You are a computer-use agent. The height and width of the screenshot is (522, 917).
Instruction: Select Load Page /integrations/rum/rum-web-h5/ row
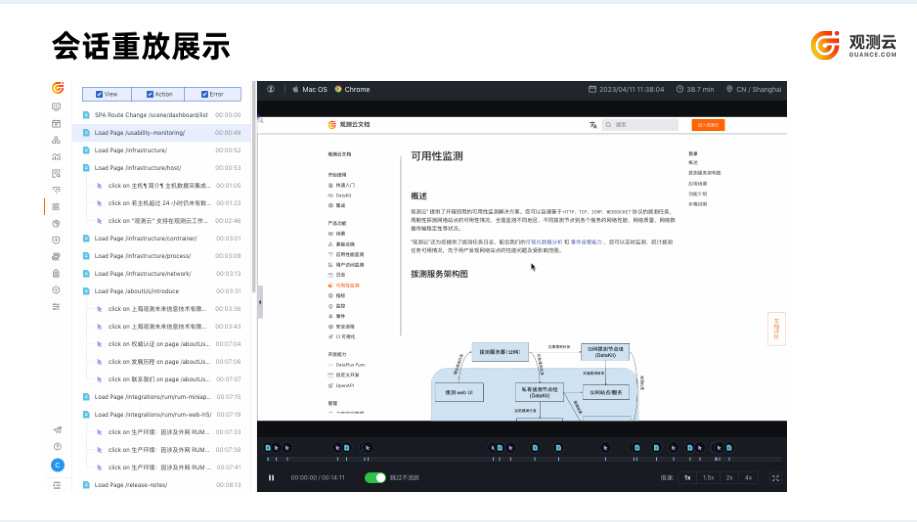point(162,414)
